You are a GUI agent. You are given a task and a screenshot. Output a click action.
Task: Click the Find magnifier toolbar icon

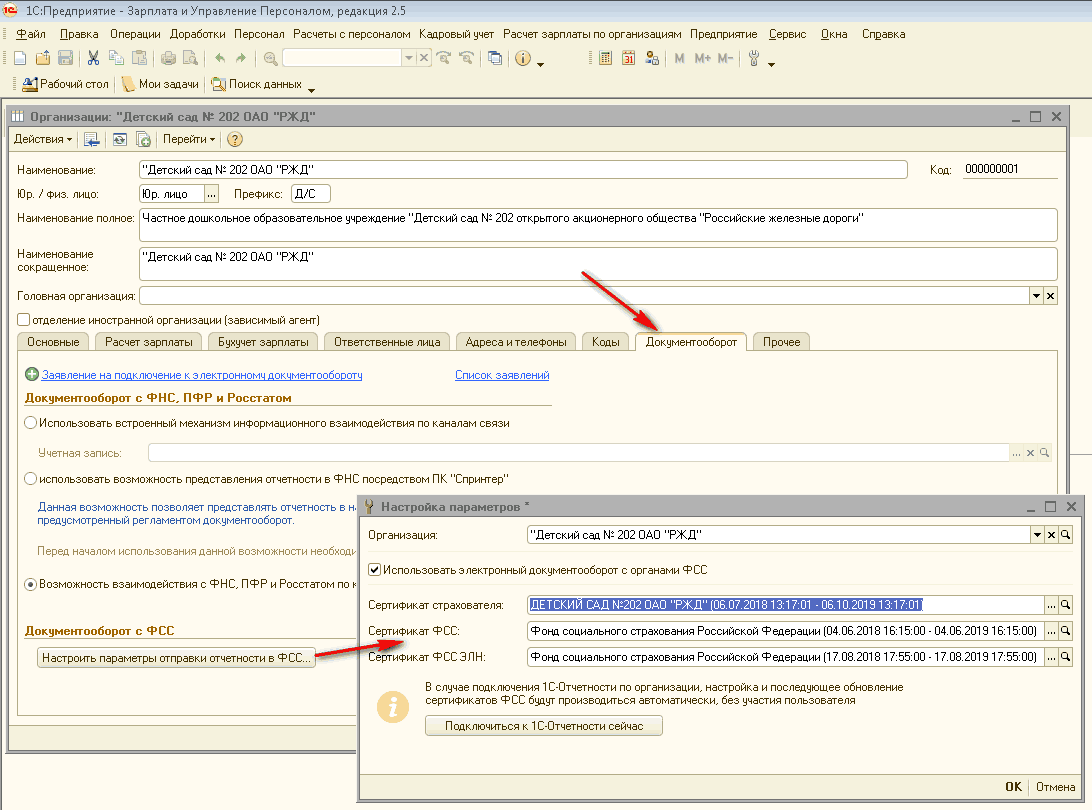(271, 59)
